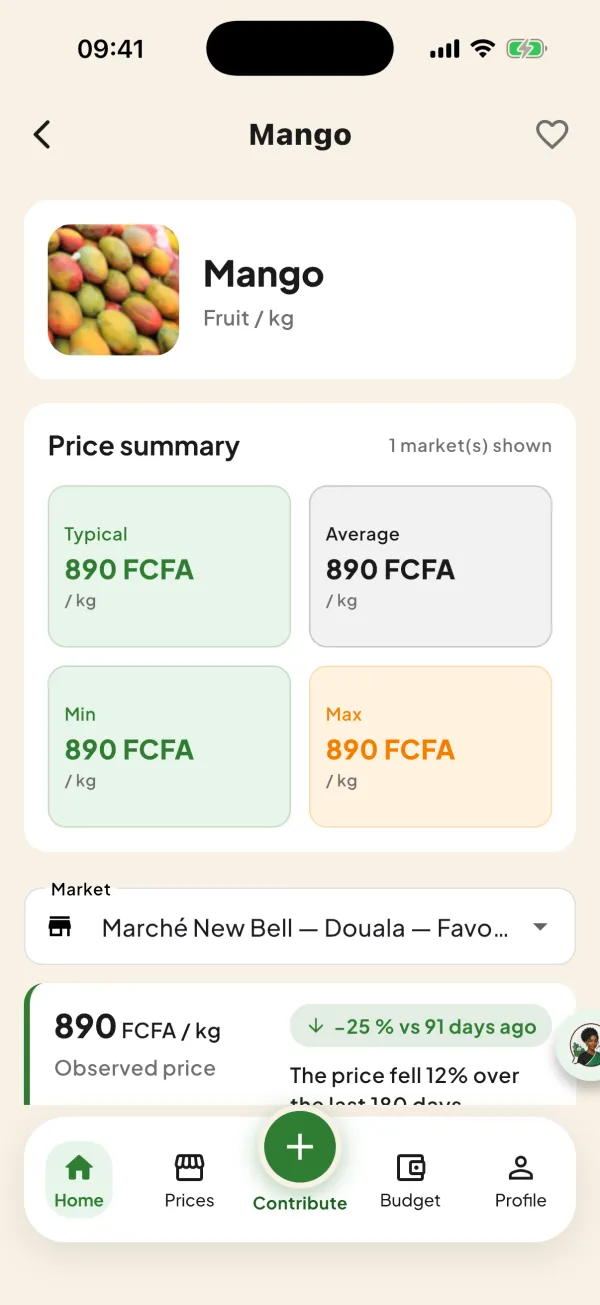Tap the orange Max price card
This screenshot has width=600, height=1305.
430,747
